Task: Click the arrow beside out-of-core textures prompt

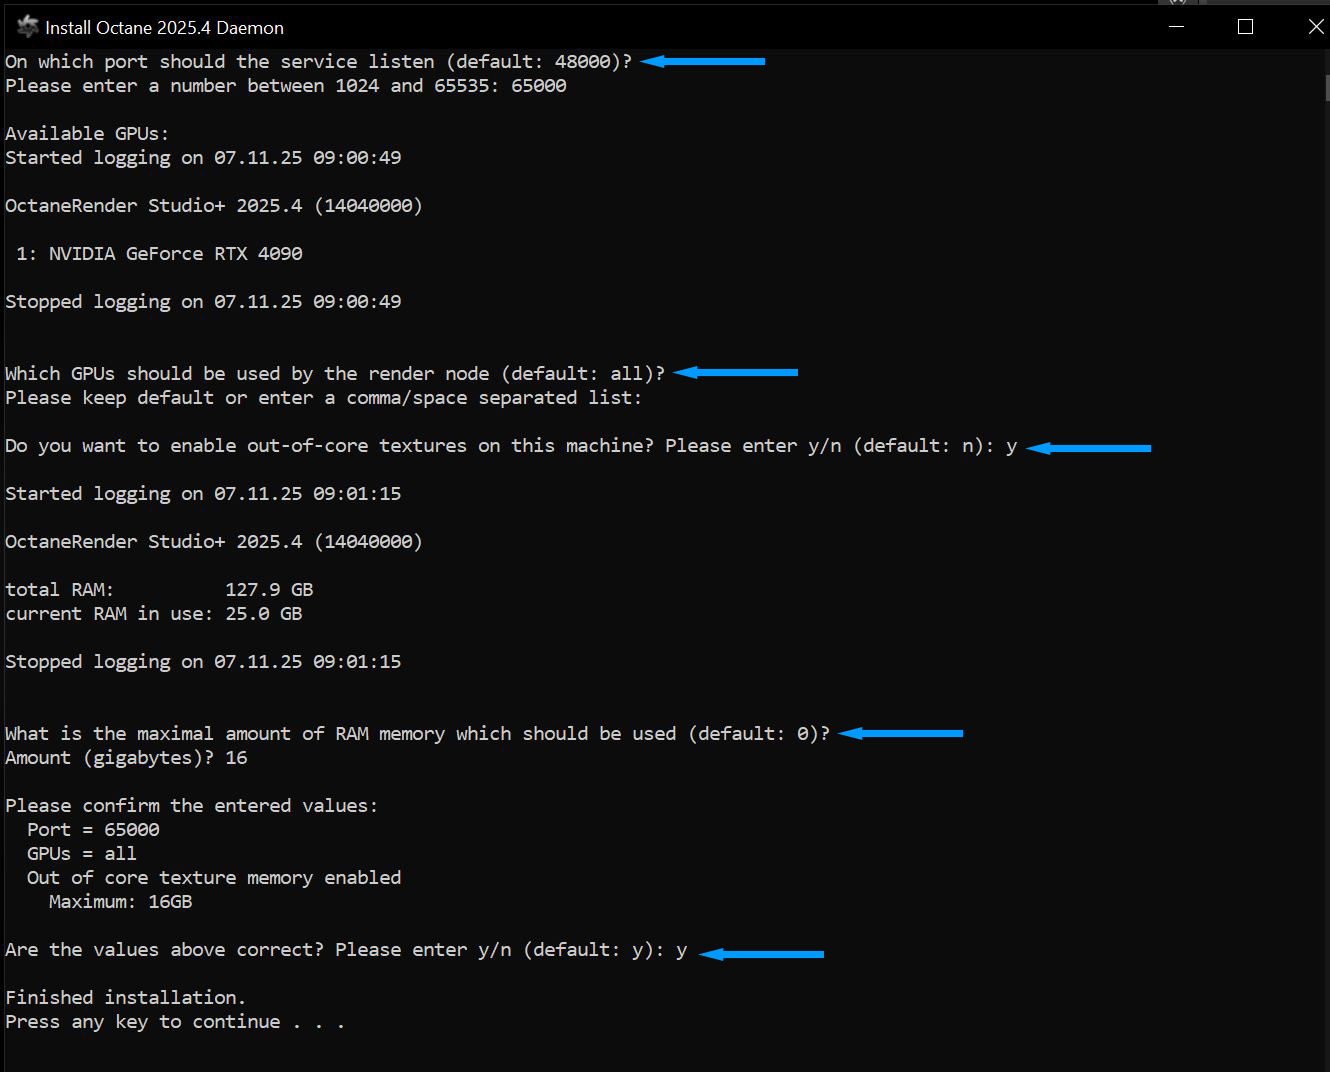Action: (x=1089, y=448)
